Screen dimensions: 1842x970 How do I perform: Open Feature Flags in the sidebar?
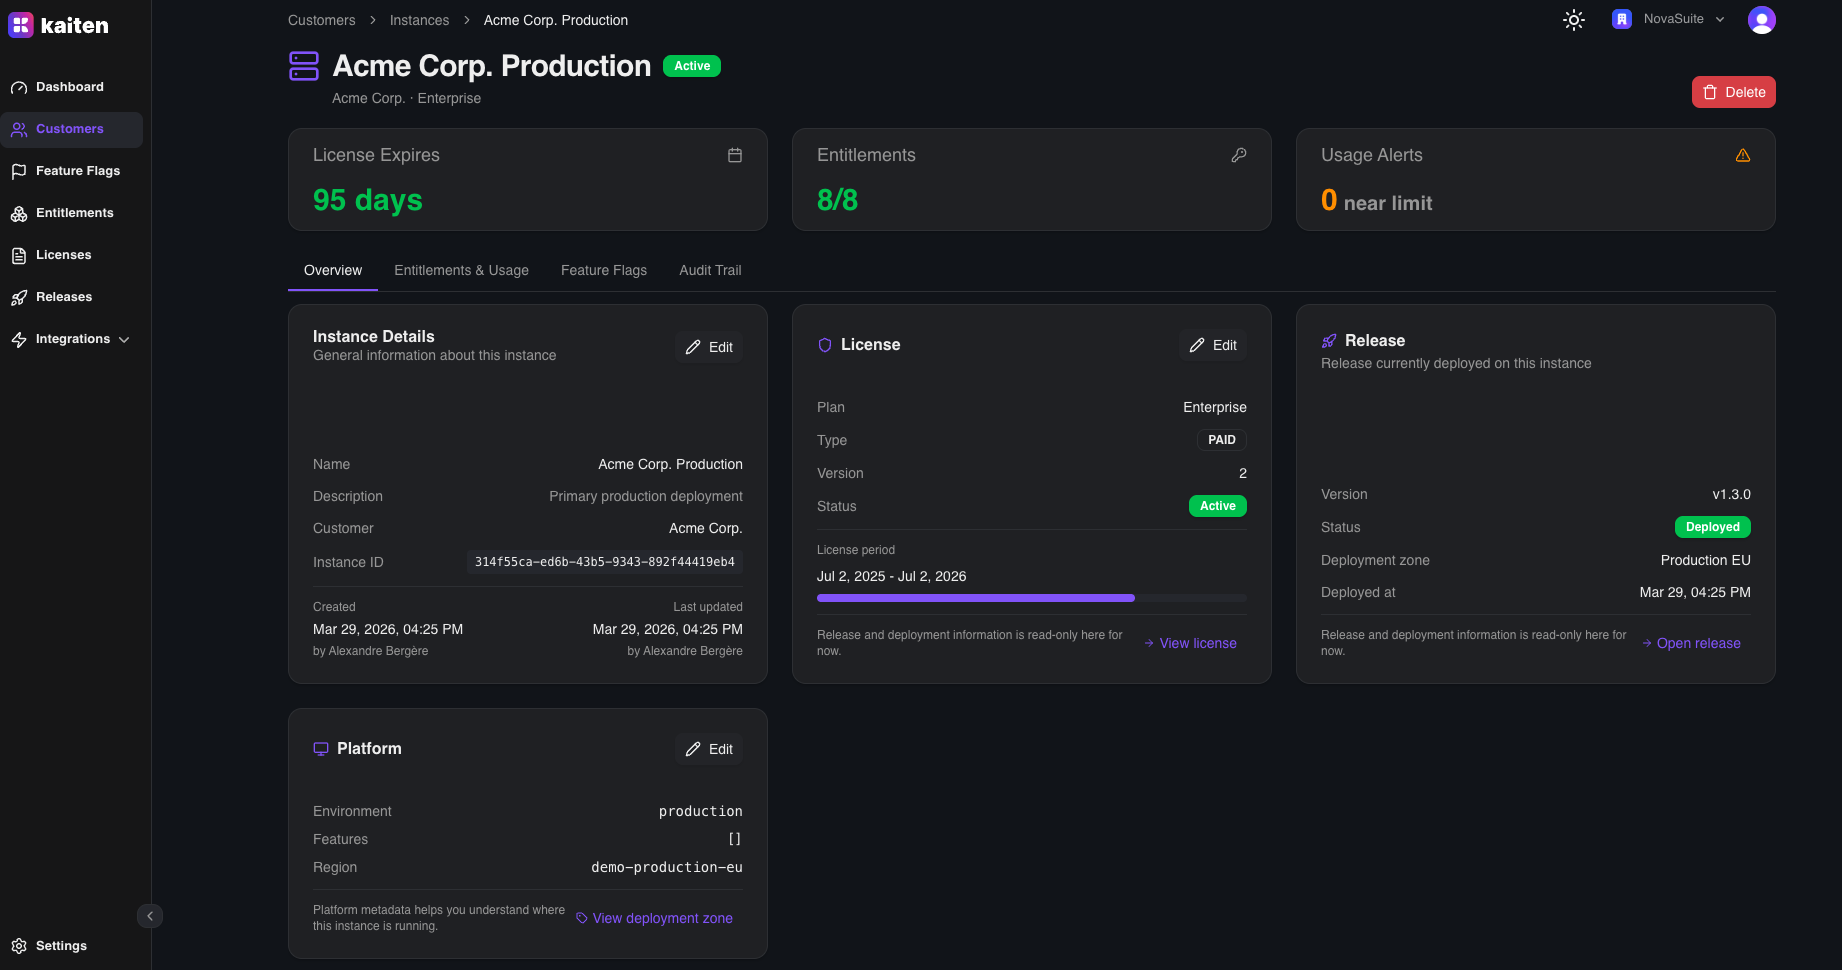coord(77,171)
